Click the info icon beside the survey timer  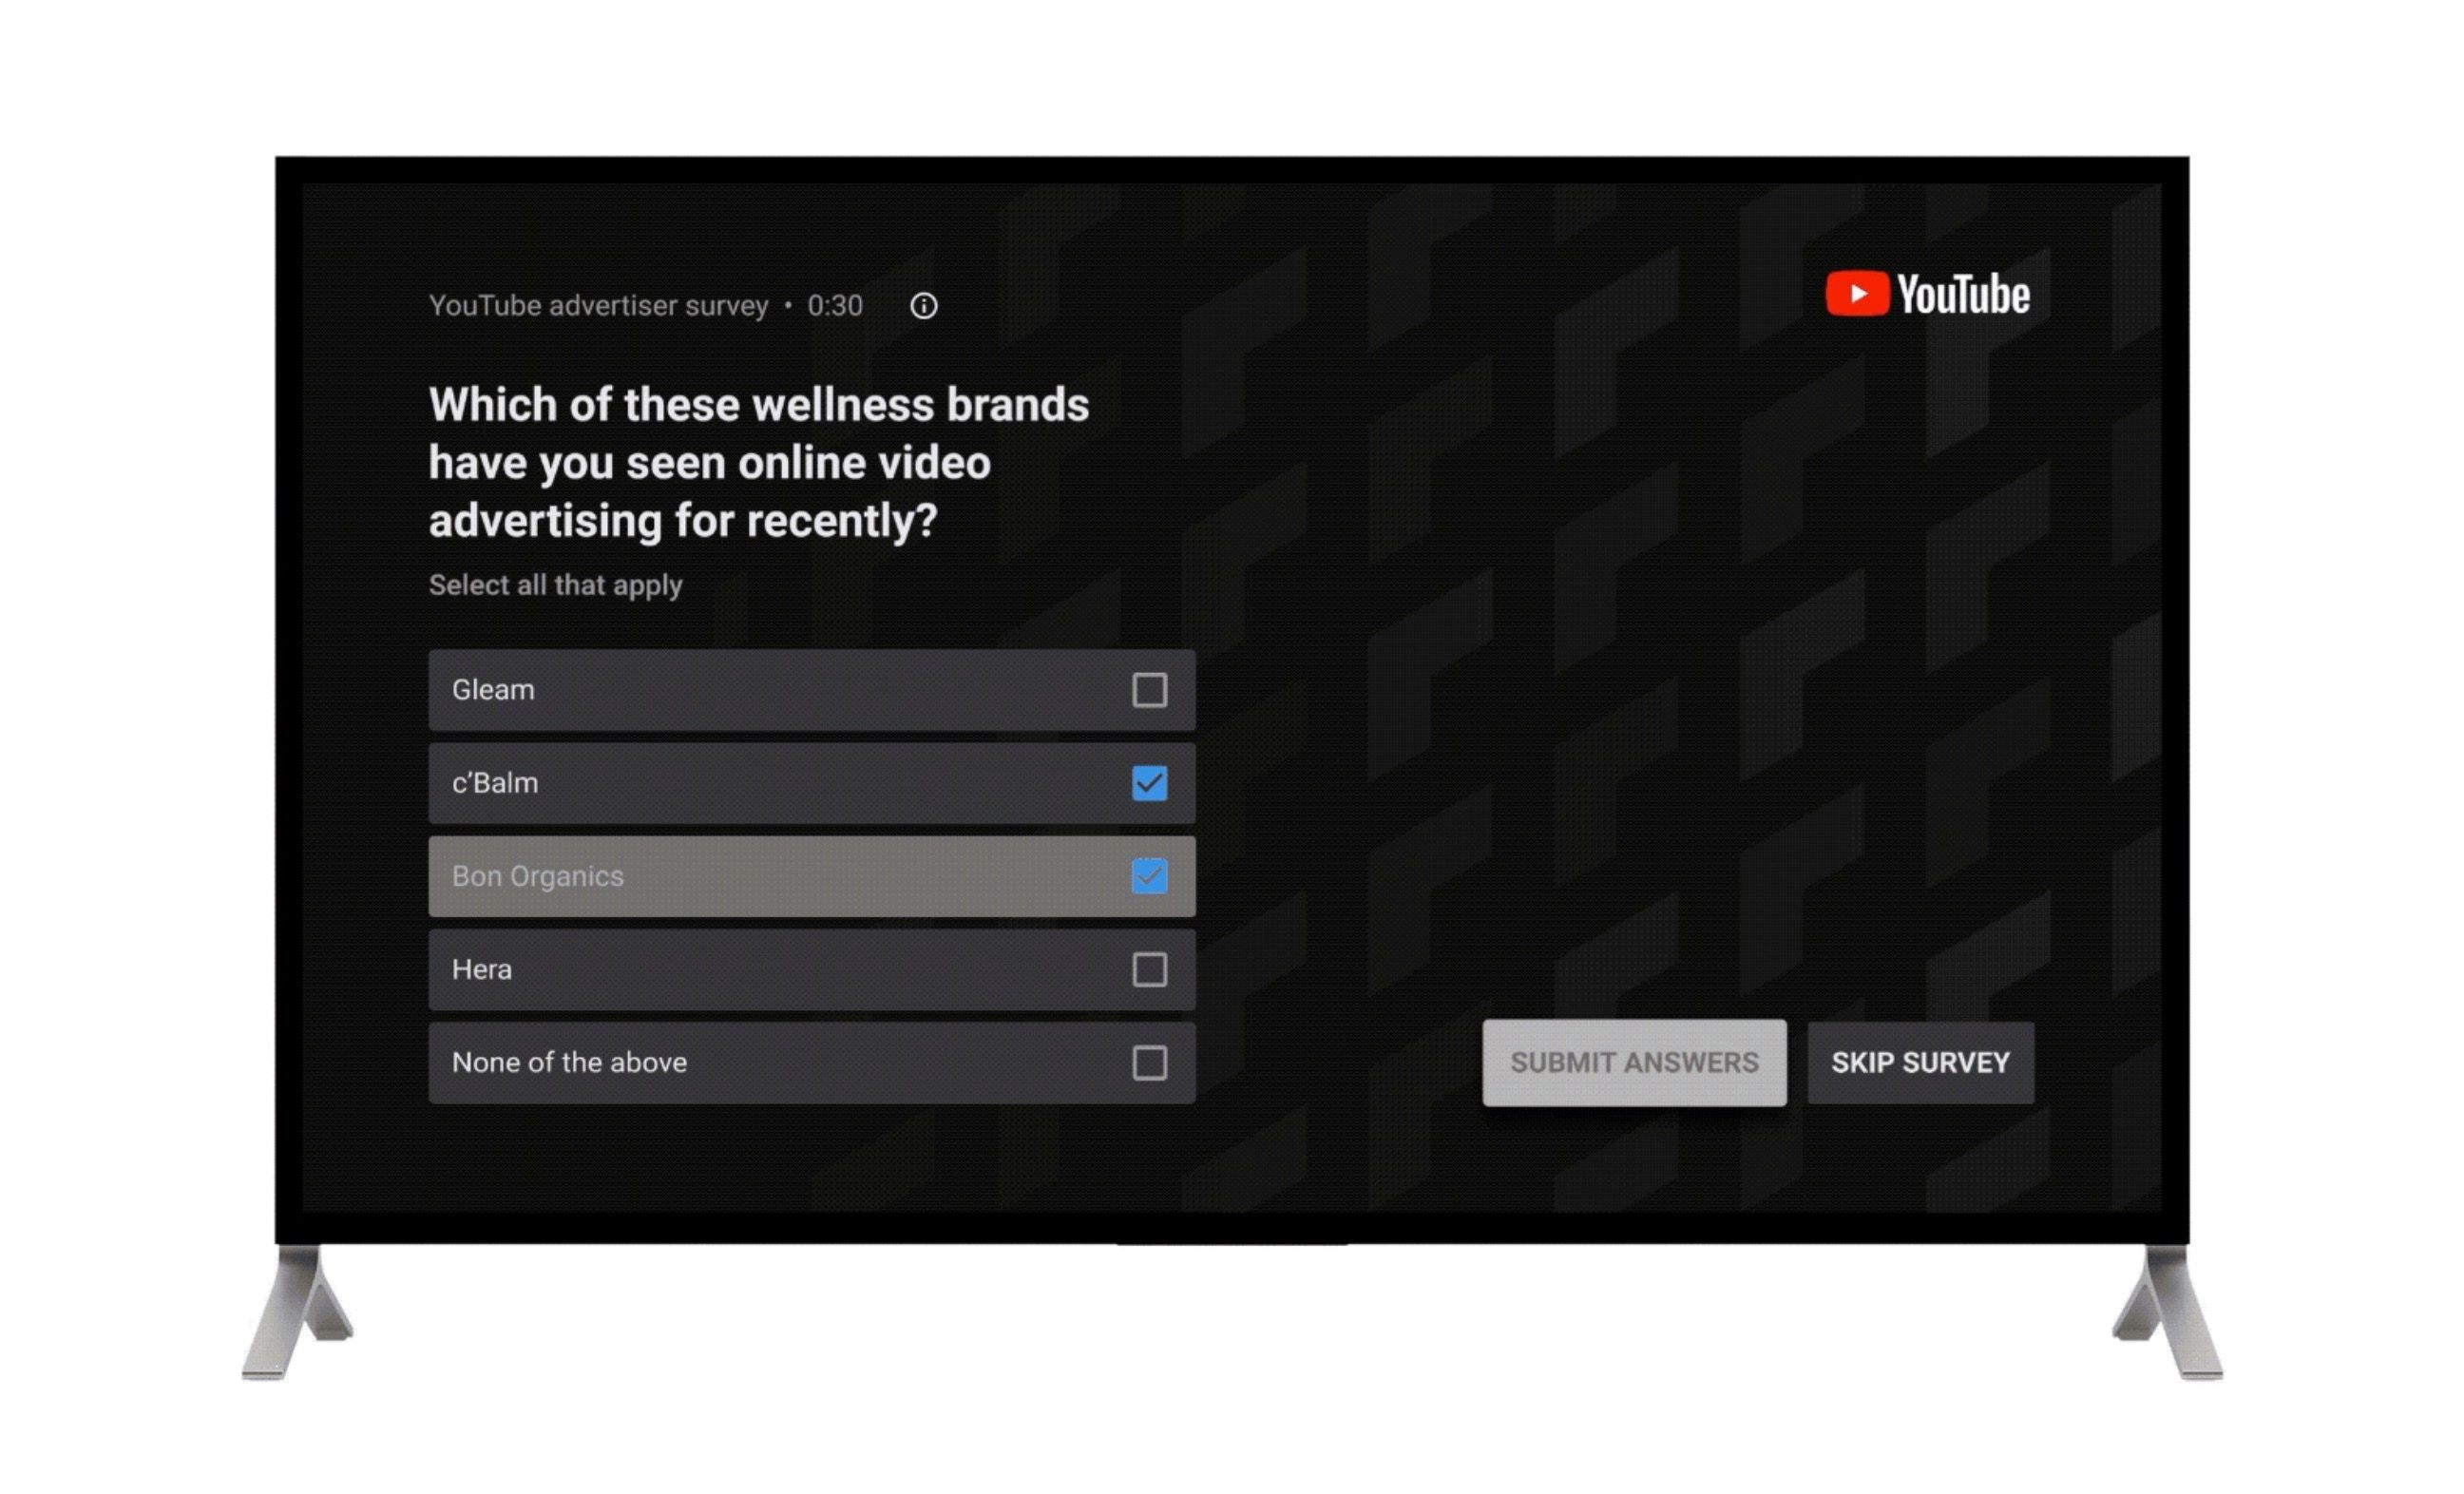[923, 306]
